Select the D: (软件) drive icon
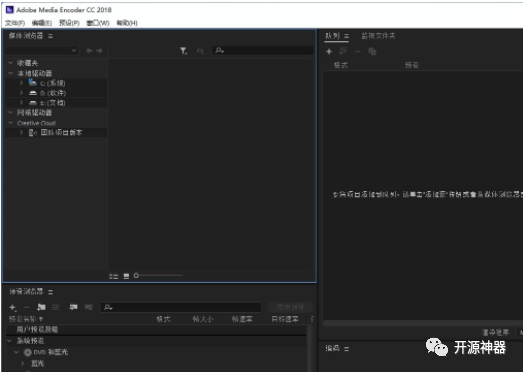Image resolution: width=523 pixels, height=372 pixels. pos(33,93)
